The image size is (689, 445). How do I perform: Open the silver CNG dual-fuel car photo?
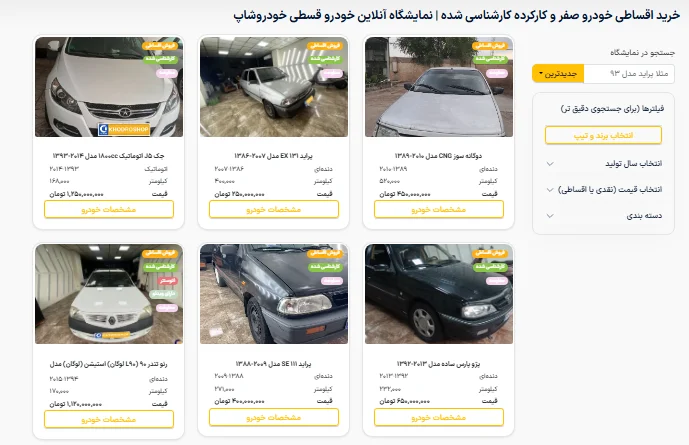click(x=439, y=87)
